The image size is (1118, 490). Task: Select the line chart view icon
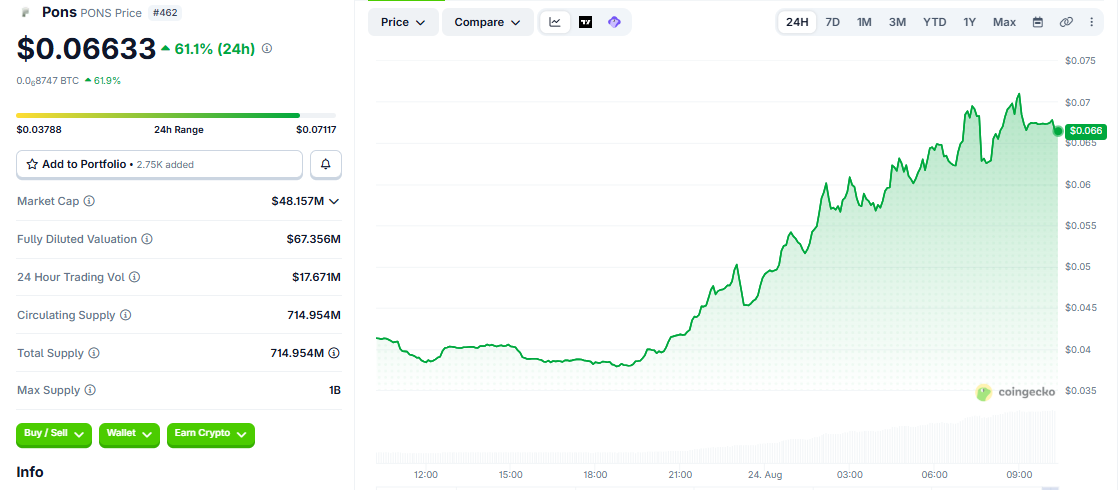pyautogui.click(x=555, y=22)
